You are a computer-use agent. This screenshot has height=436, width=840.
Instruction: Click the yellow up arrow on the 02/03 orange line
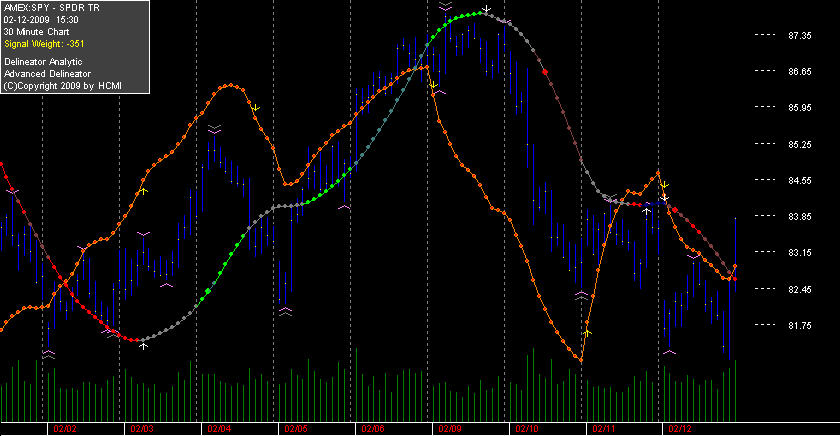144,191
